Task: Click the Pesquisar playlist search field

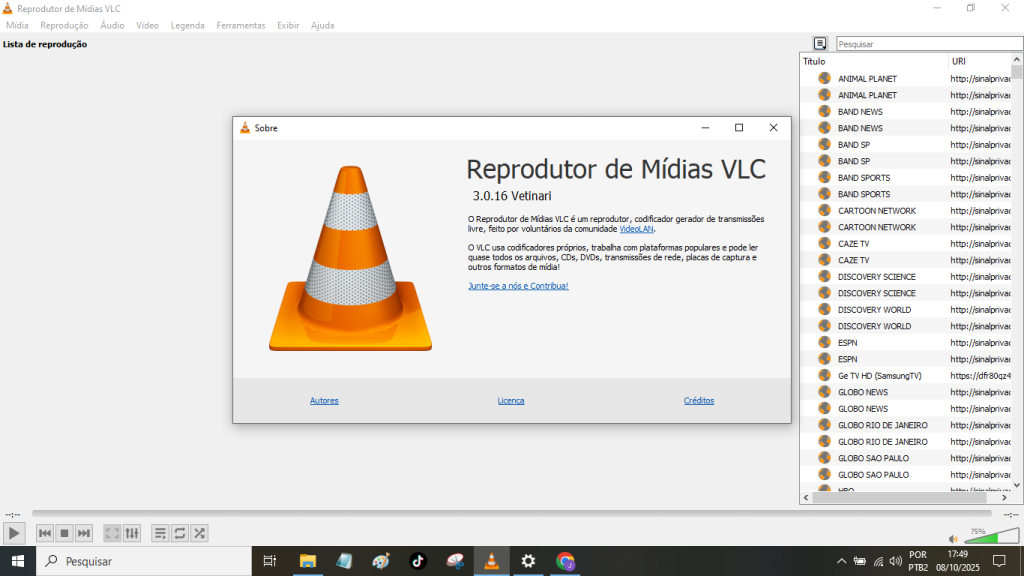Action: (929, 44)
